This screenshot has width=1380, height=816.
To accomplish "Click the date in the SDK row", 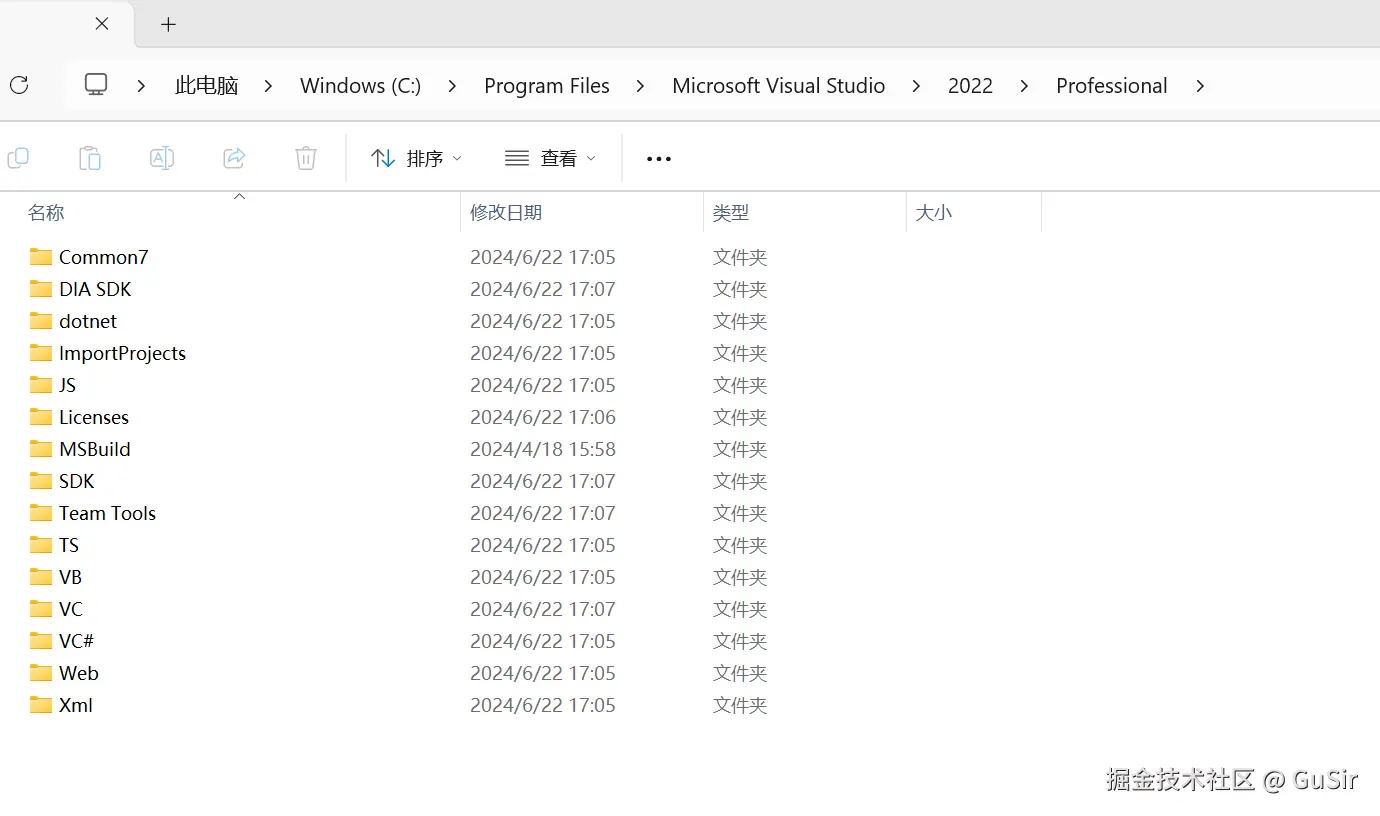I will [x=543, y=481].
